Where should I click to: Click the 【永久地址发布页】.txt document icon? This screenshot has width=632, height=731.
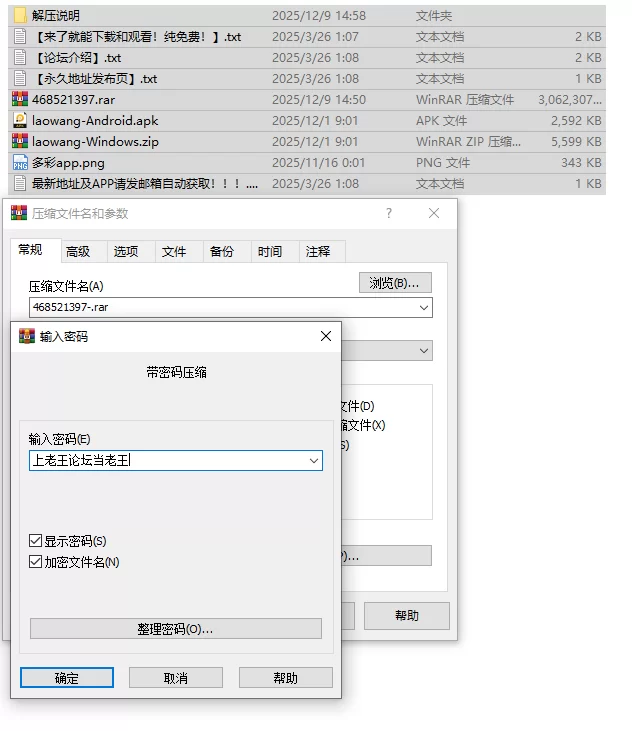[x=20, y=78]
